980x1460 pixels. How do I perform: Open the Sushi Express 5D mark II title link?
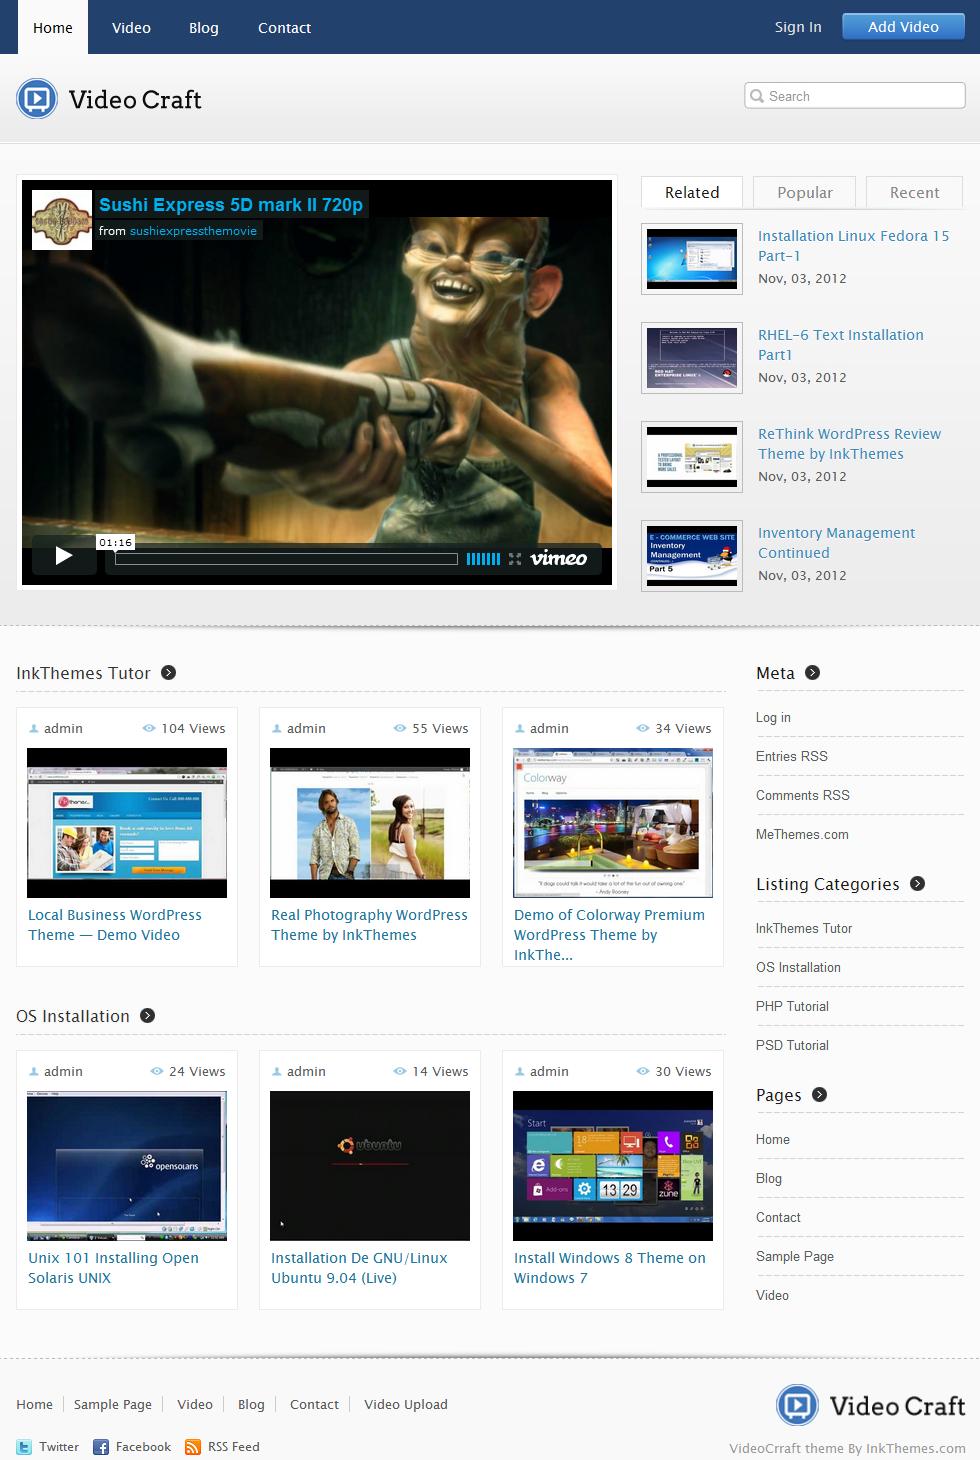pyautogui.click(x=231, y=205)
